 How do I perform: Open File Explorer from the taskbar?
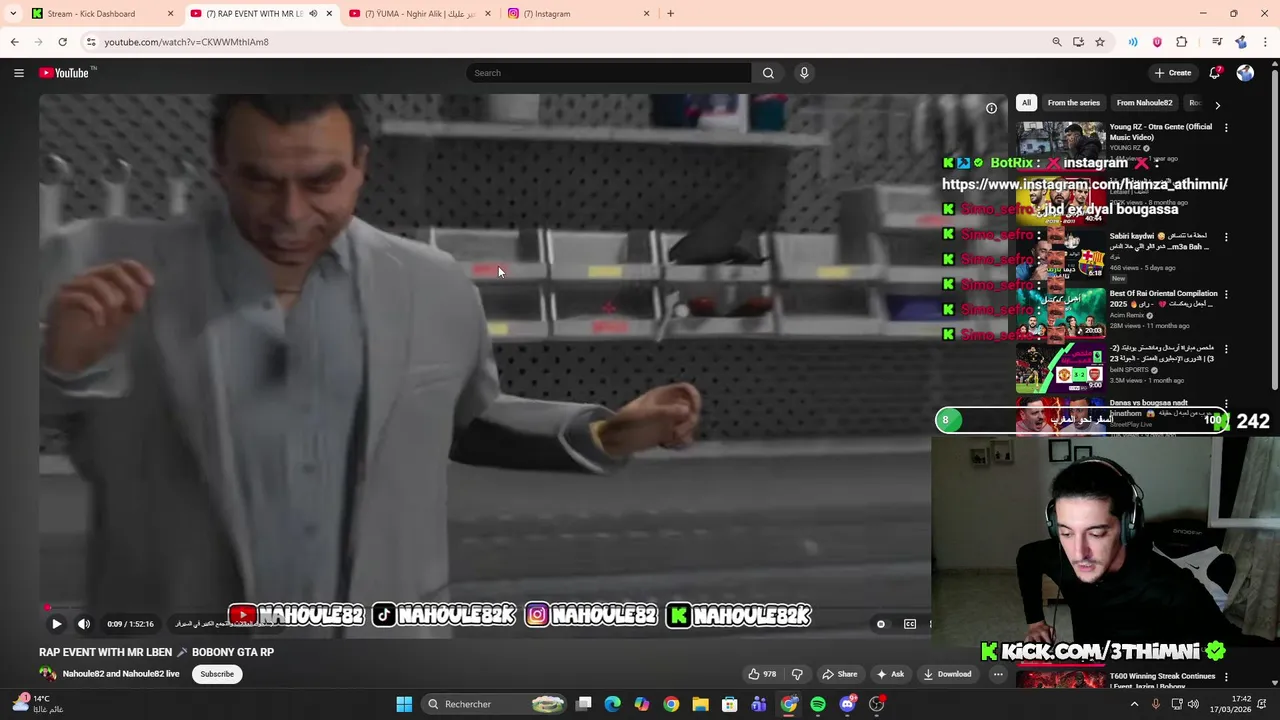[x=701, y=704]
